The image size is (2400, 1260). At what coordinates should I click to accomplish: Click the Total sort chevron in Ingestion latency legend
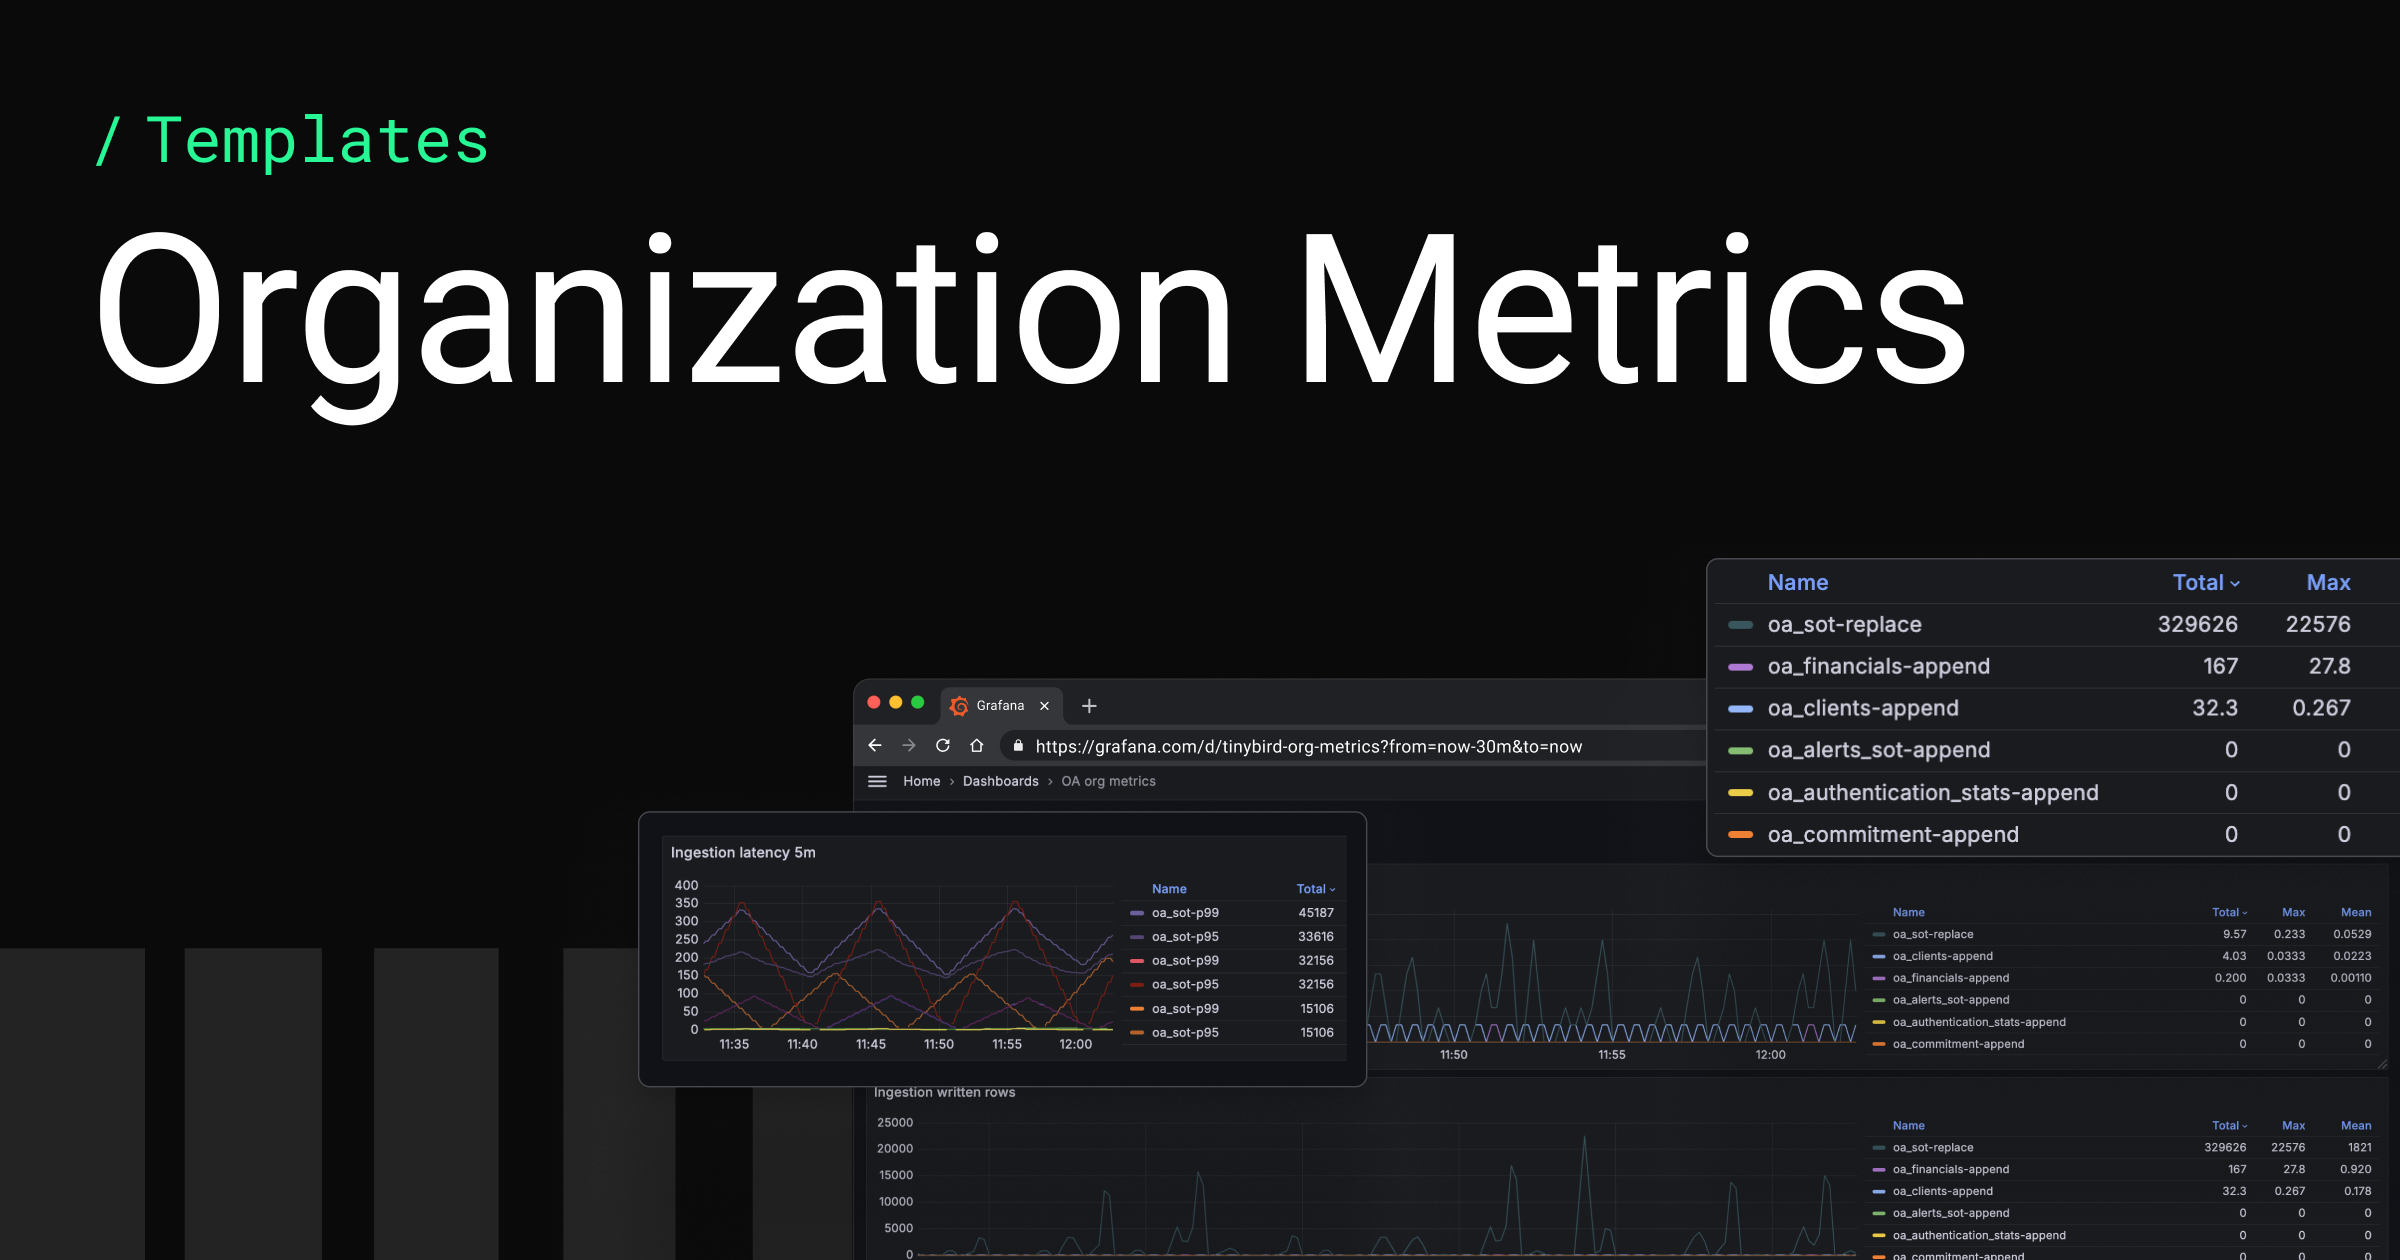tap(1333, 888)
